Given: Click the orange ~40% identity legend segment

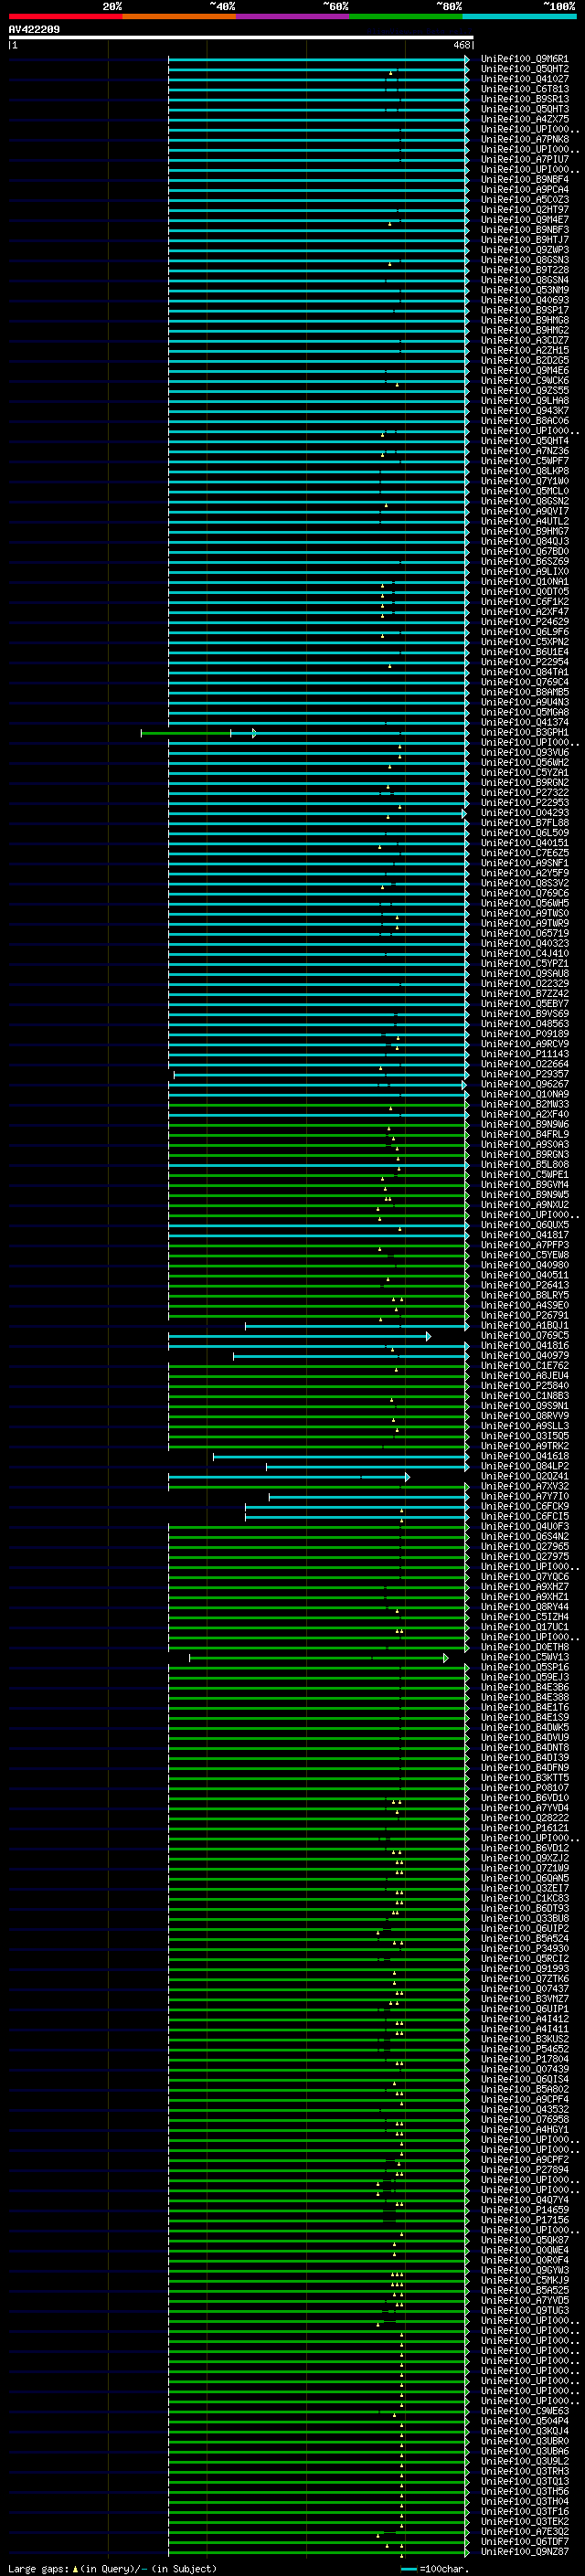Looking at the screenshot, I should [x=180, y=16].
